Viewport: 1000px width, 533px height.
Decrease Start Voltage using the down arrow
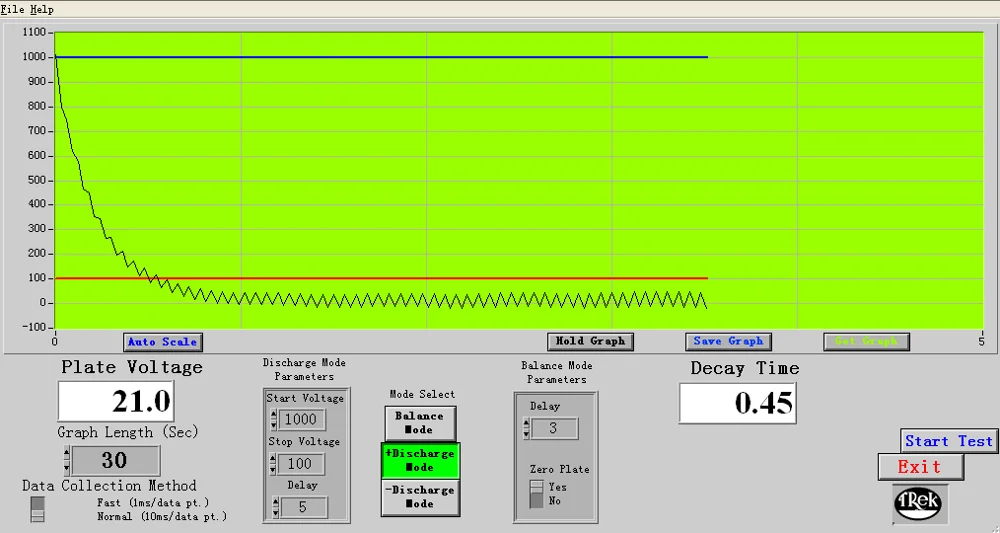273,425
